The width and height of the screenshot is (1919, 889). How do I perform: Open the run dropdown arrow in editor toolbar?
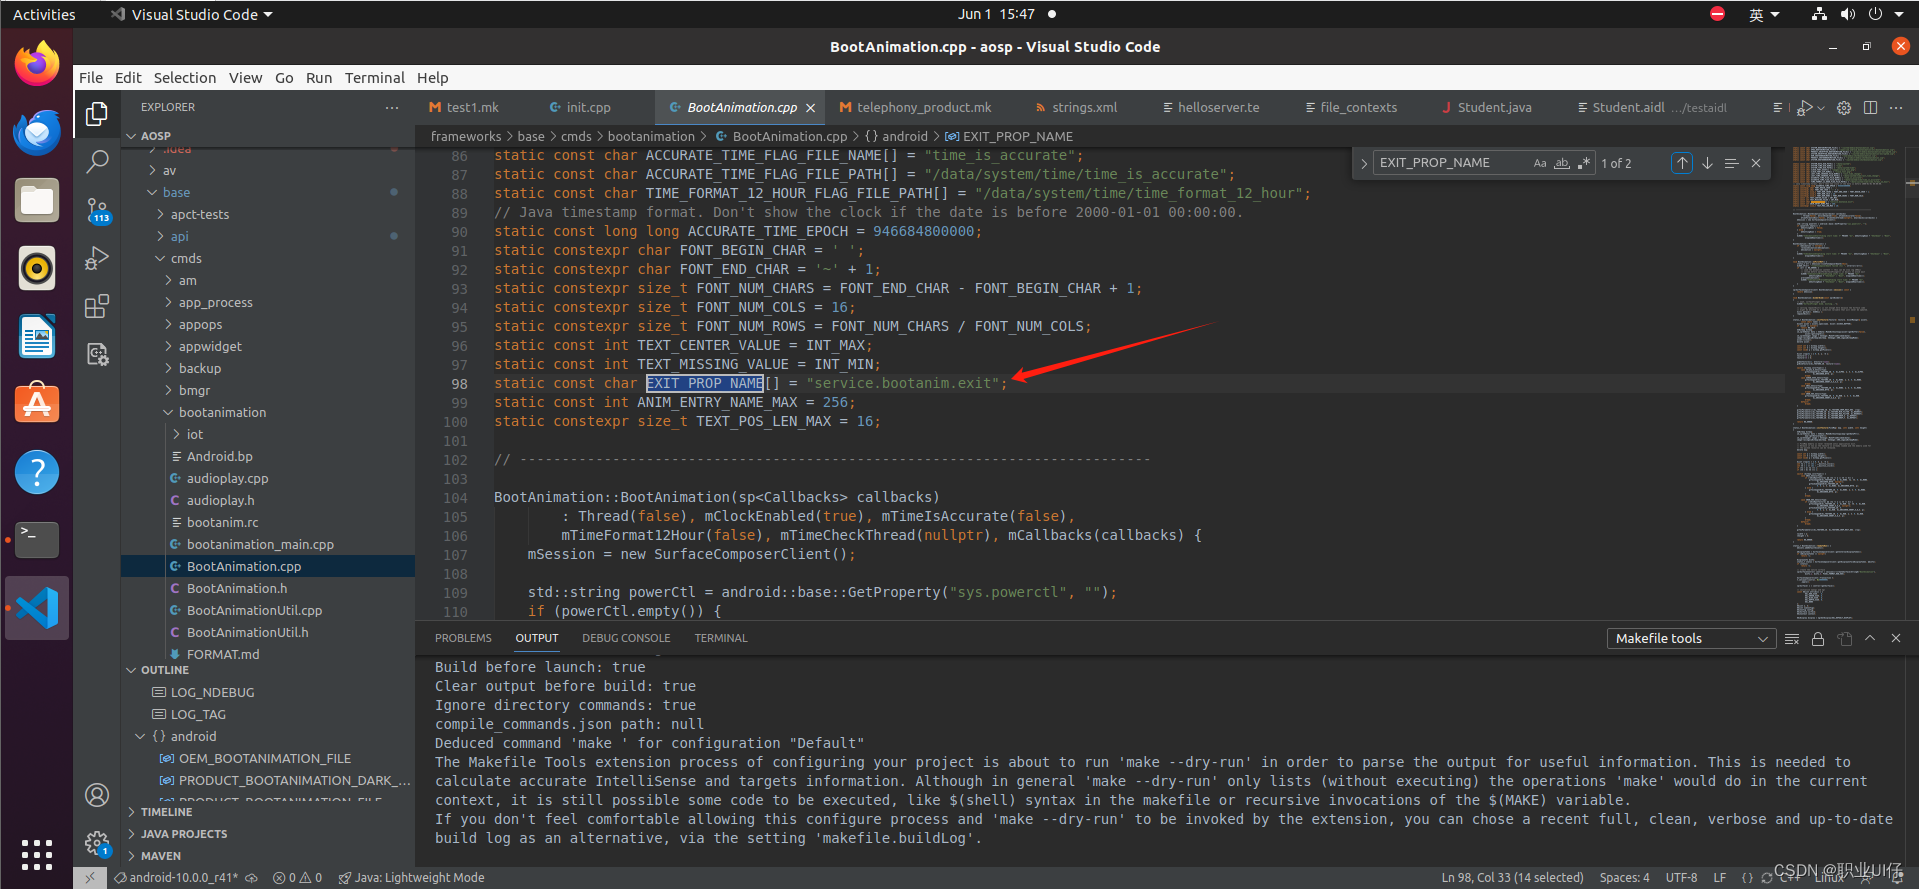pos(1821,108)
